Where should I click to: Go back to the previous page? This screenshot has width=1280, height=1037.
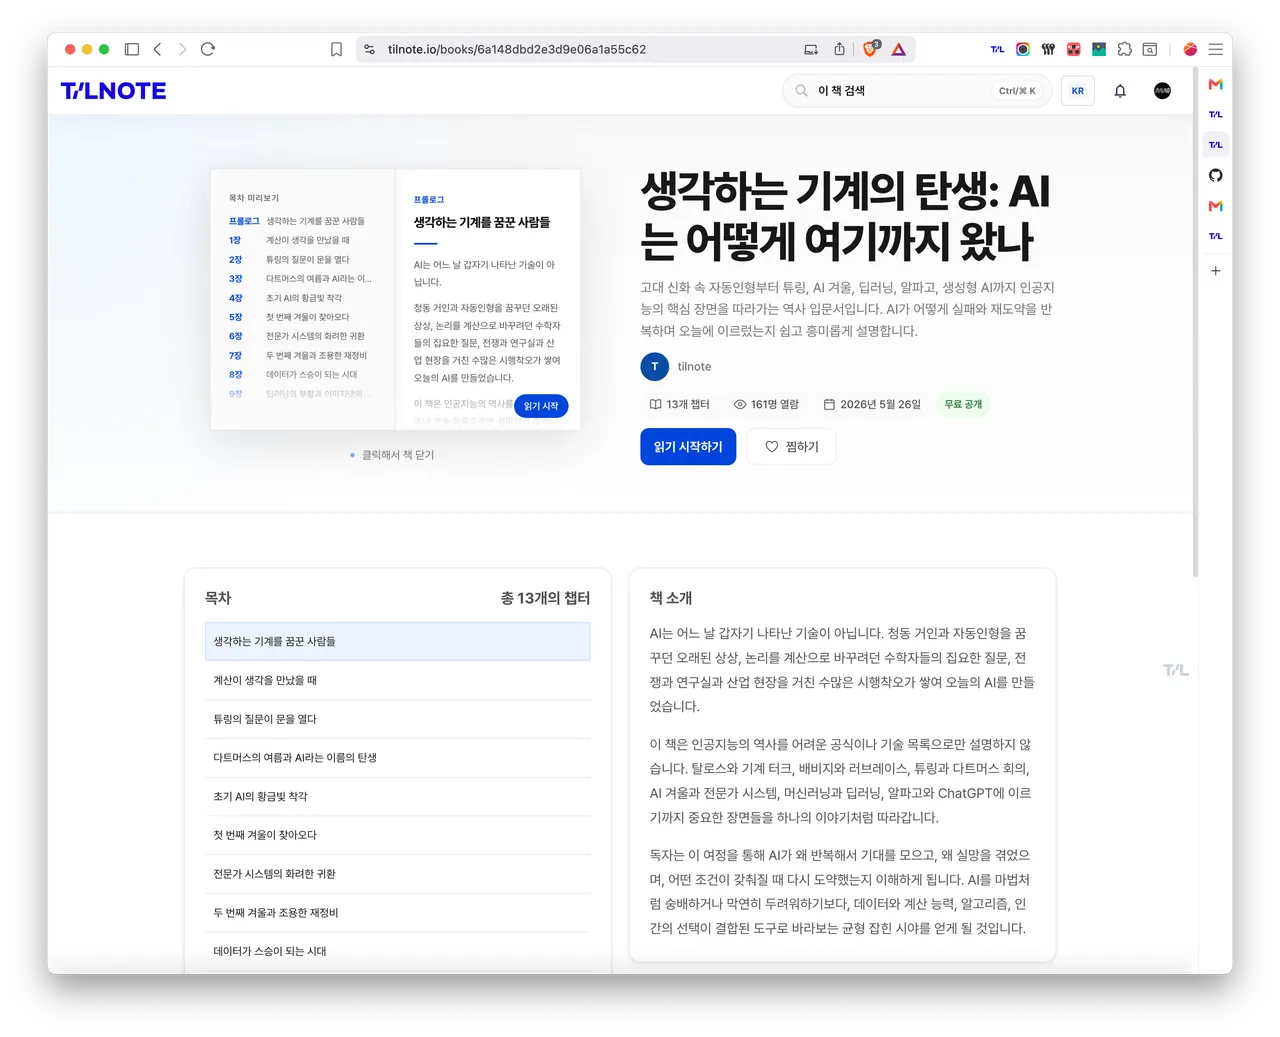158,49
